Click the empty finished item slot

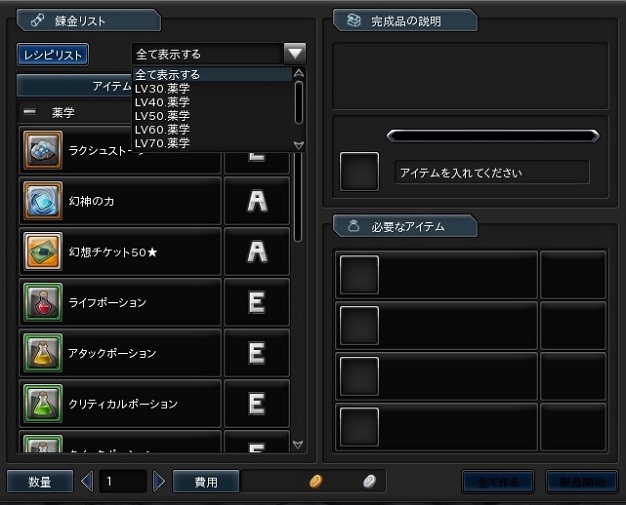point(359,172)
